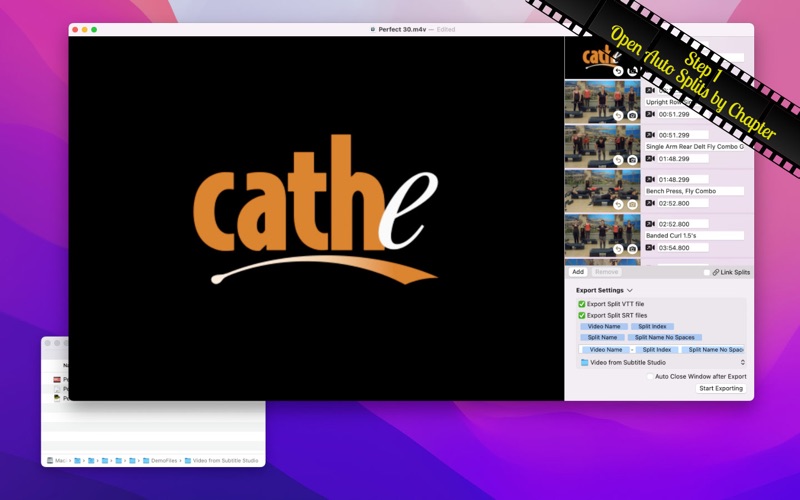Click Bench Press start time field 01:48.299

[683, 180]
